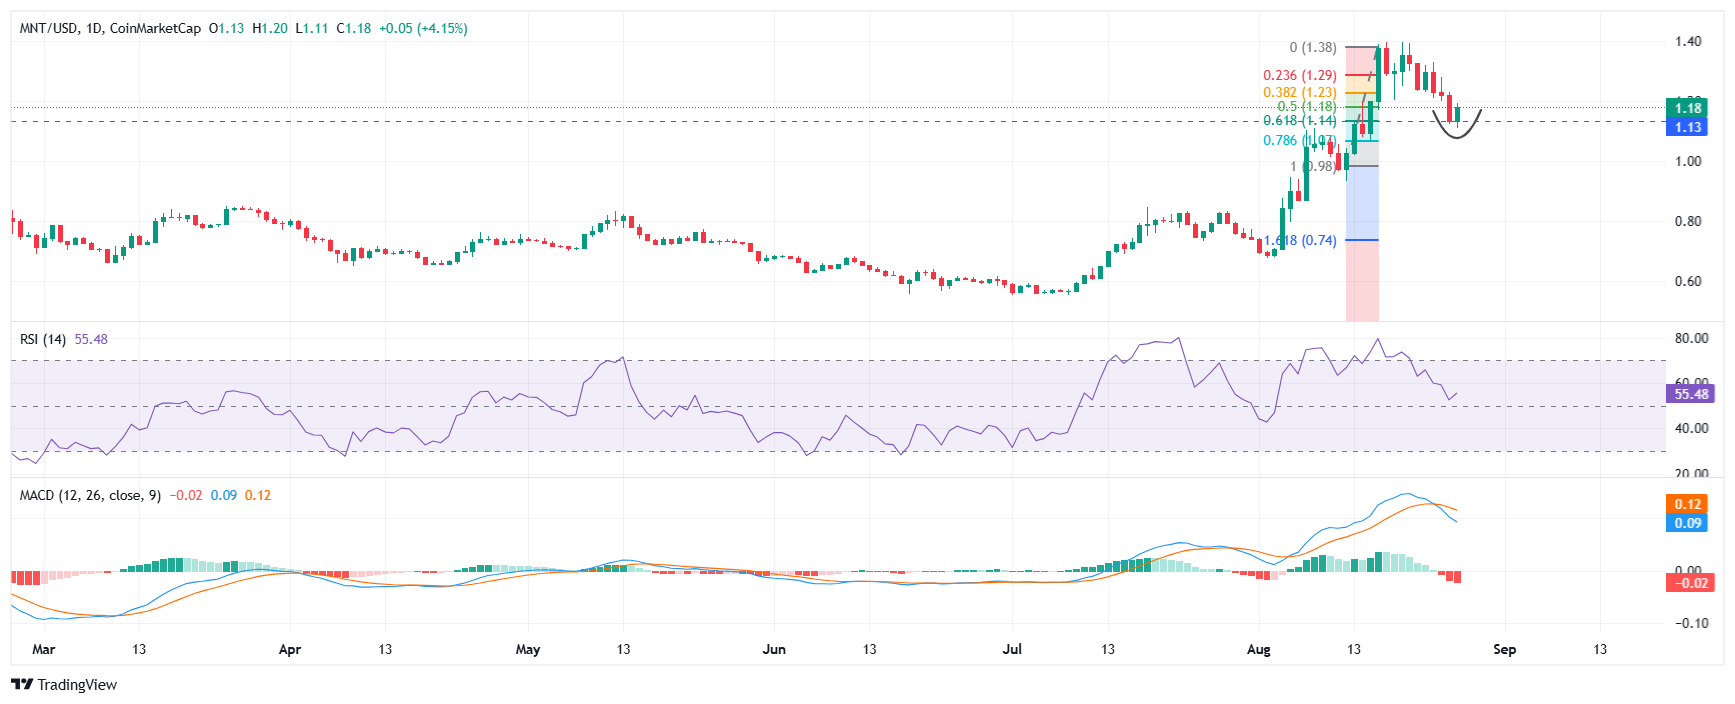Click the 80.00 RSI axis label
Screen dimensions: 1735x704
(1692, 338)
